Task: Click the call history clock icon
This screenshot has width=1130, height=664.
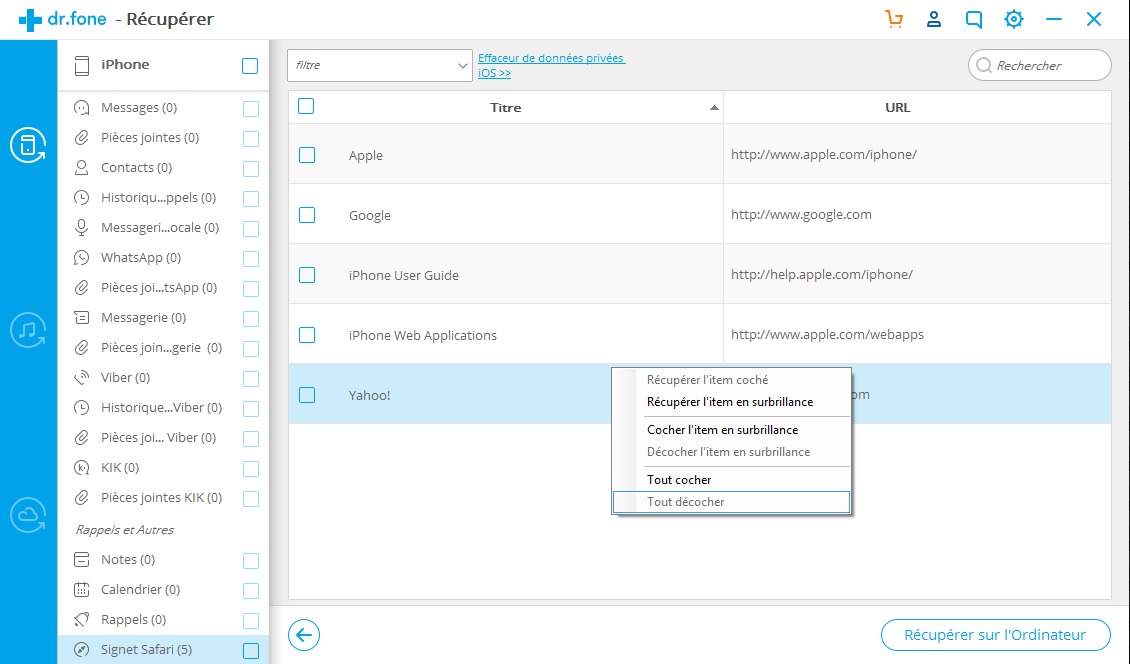Action: (x=81, y=198)
